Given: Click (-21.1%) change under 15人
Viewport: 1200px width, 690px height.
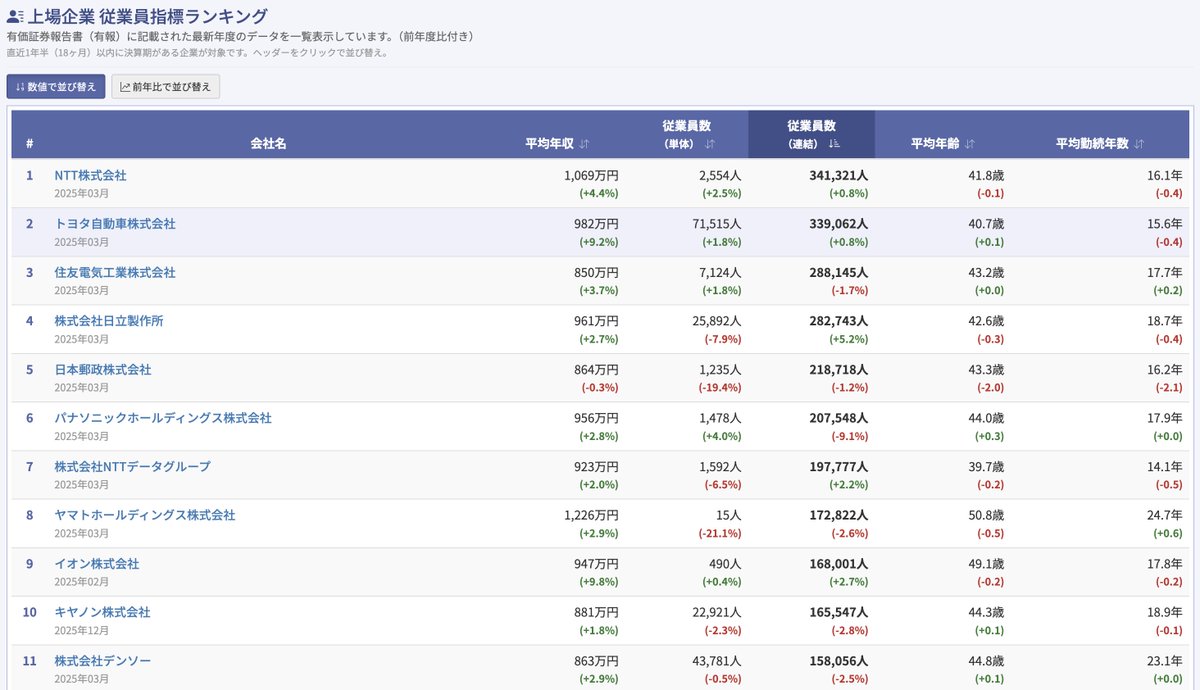Looking at the screenshot, I should click(719, 533).
